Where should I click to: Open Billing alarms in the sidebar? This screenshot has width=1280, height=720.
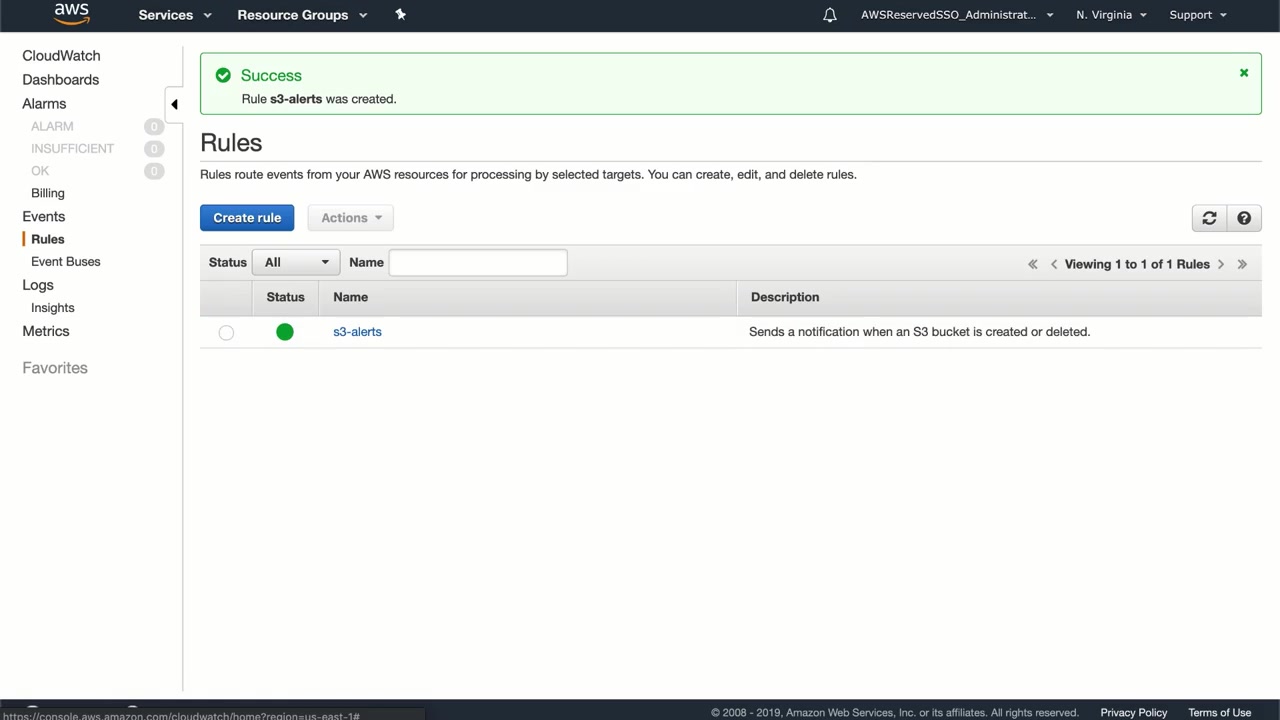point(48,193)
